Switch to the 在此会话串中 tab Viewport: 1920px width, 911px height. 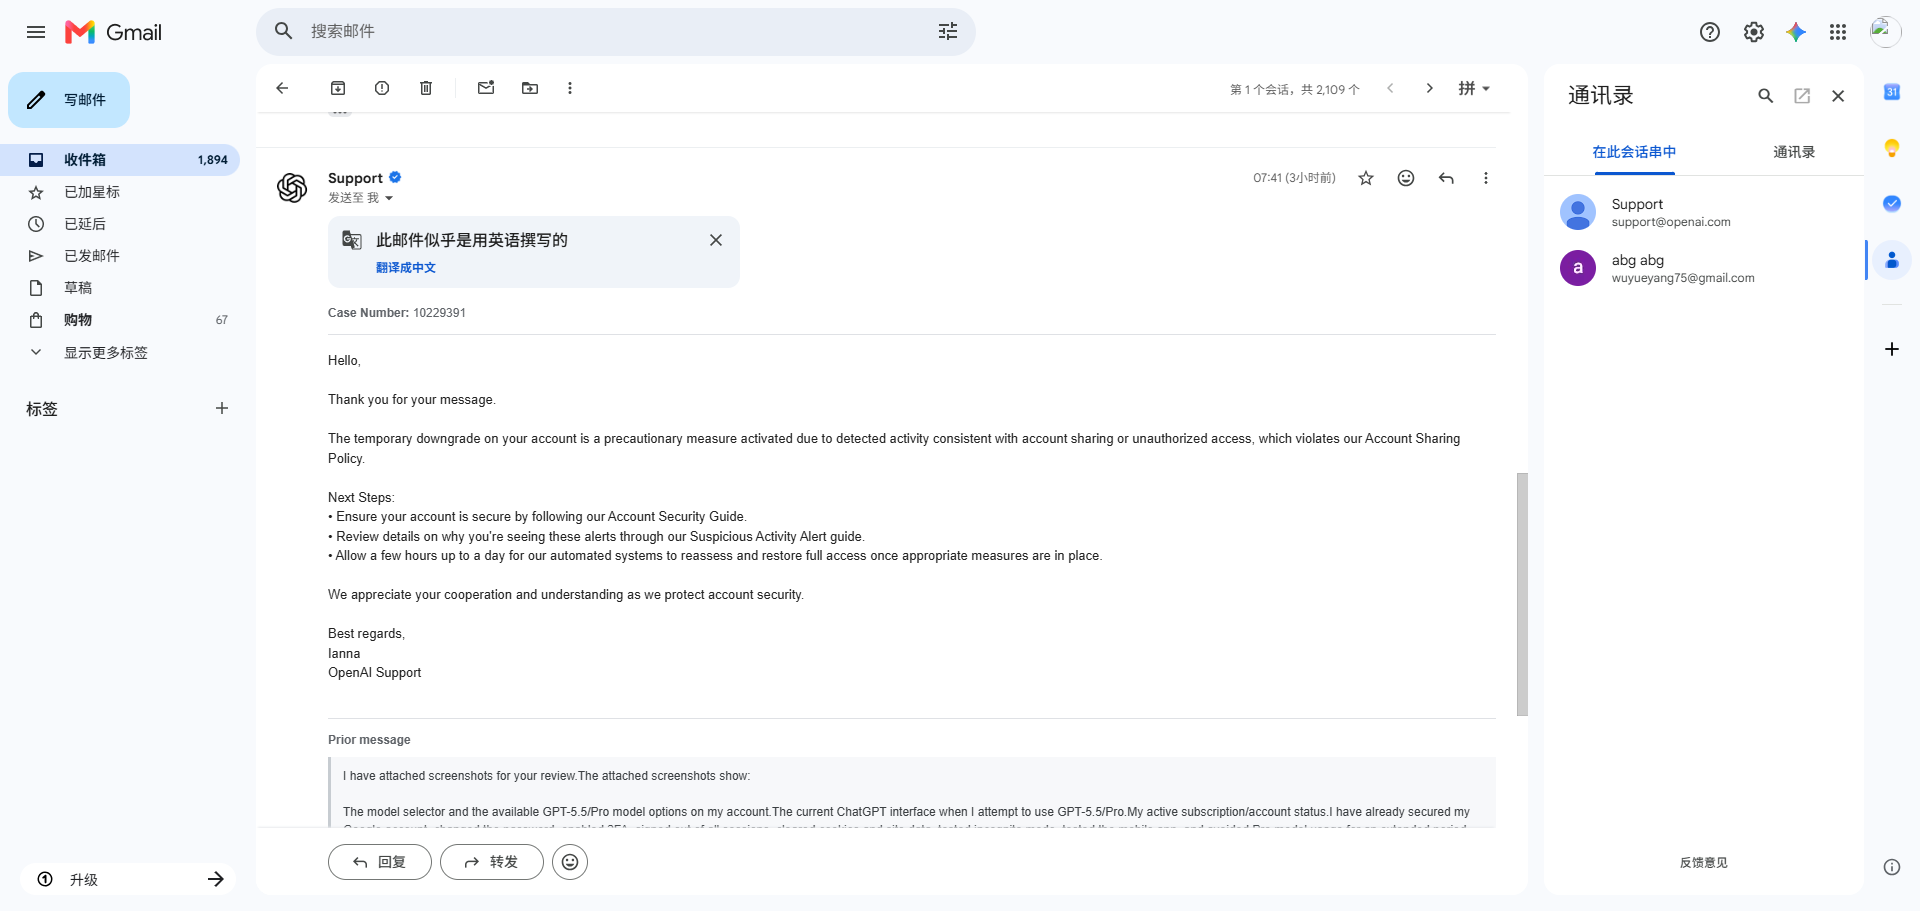click(1634, 152)
